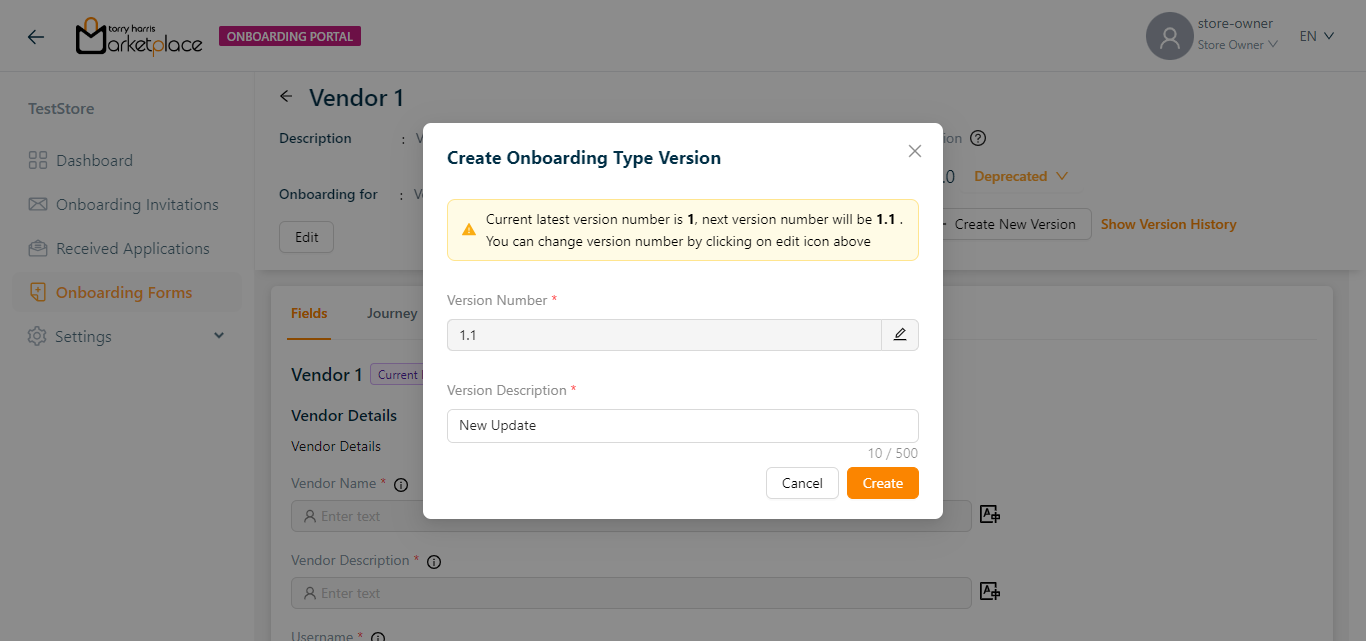The height and width of the screenshot is (641, 1366).
Task: Click the pencil edit icon for Version Number
Action: (x=899, y=335)
